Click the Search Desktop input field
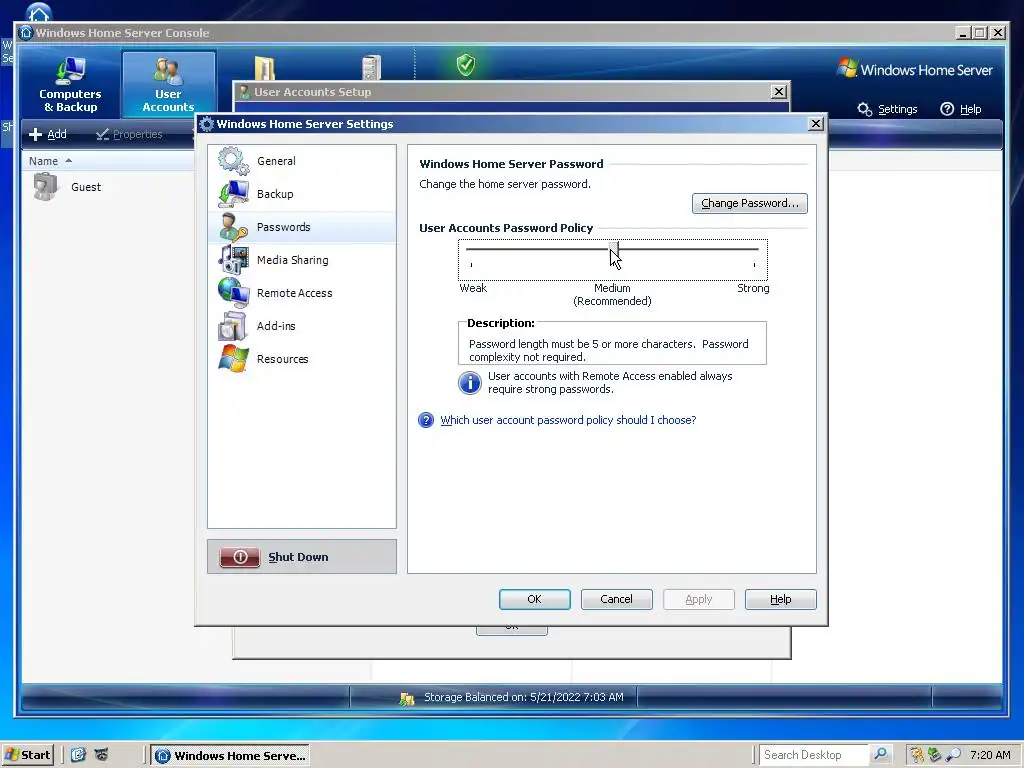 (814, 755)
